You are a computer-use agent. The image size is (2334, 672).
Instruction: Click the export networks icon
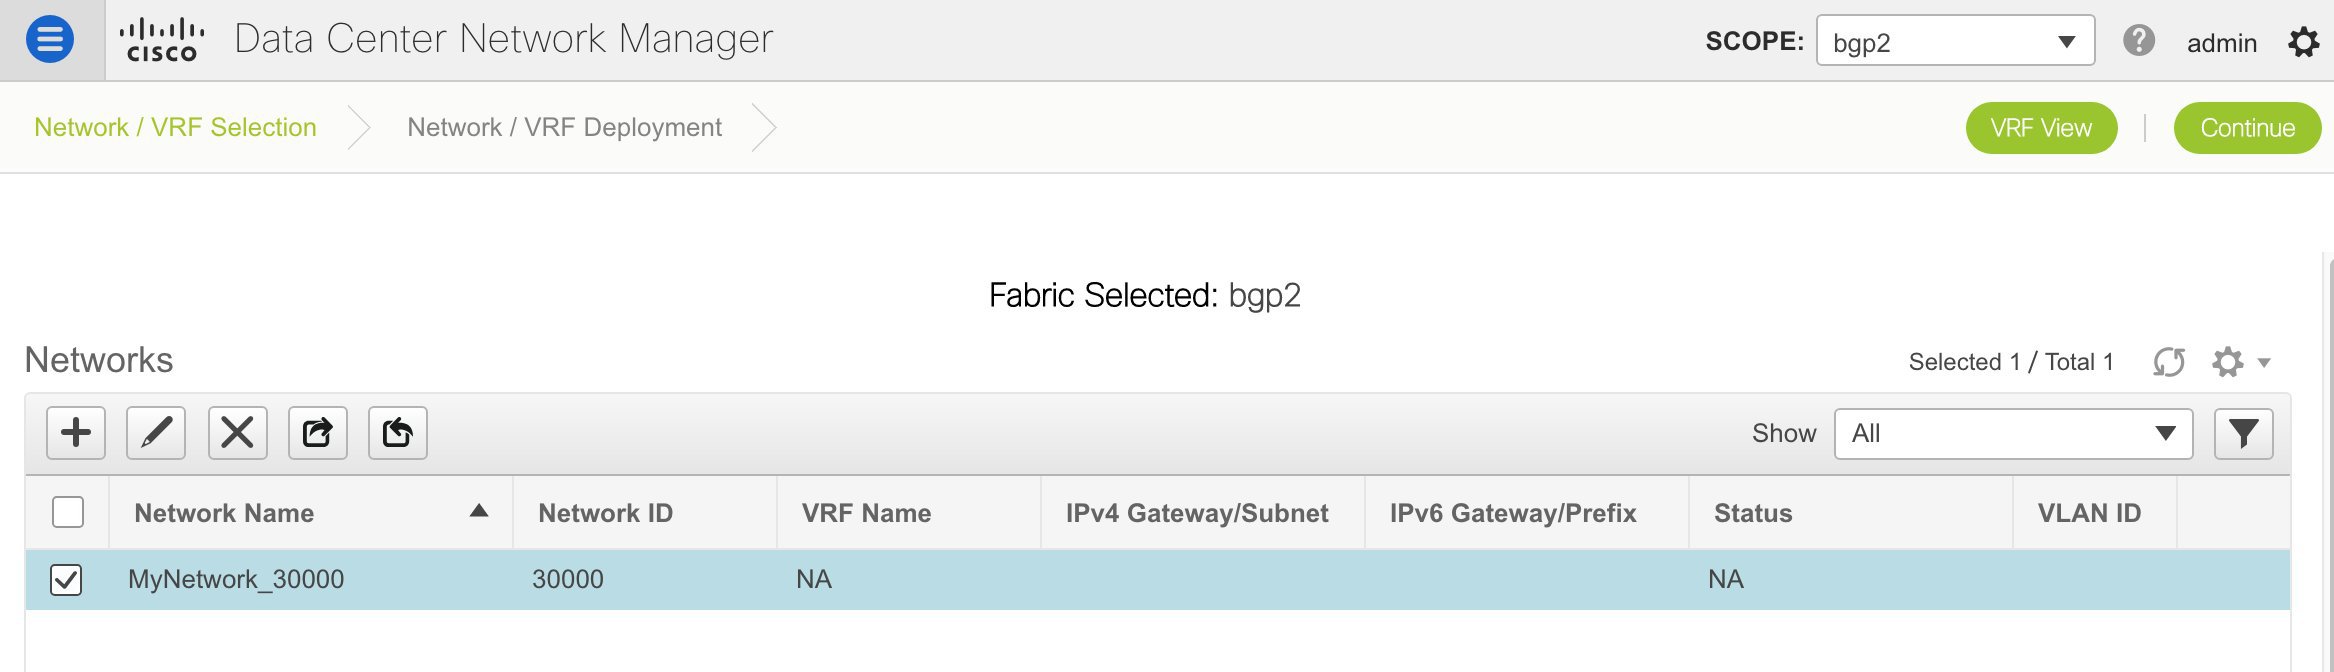click(x=318, y=433)
